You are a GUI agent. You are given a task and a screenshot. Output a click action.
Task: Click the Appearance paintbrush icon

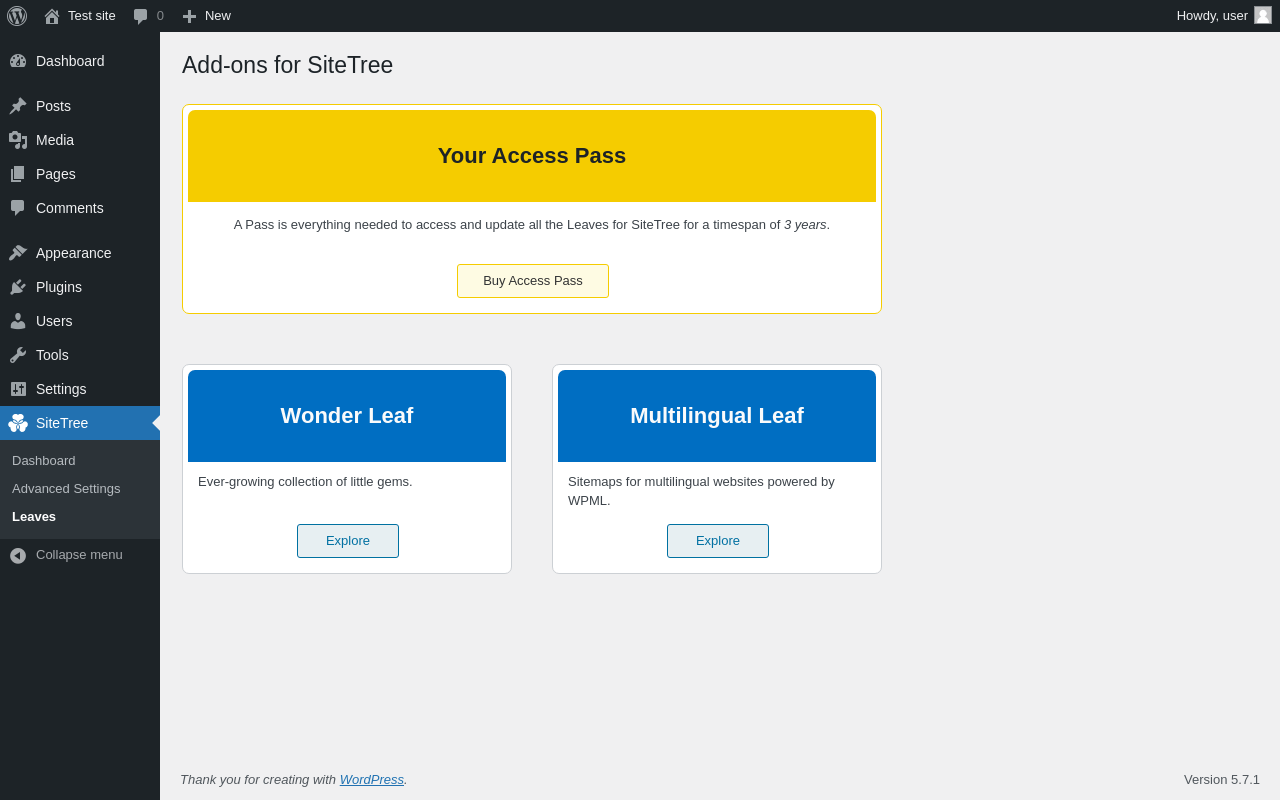point(18,253)
